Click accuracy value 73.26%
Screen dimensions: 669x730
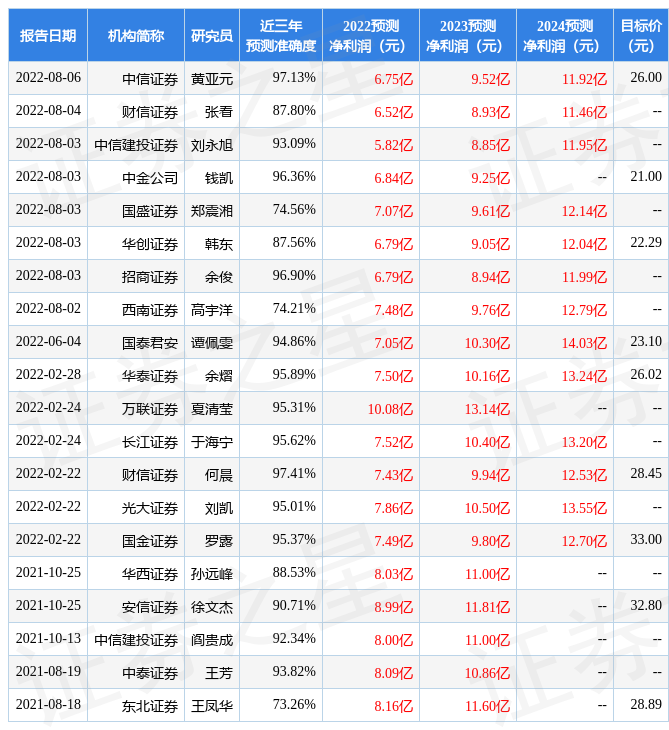294,705
